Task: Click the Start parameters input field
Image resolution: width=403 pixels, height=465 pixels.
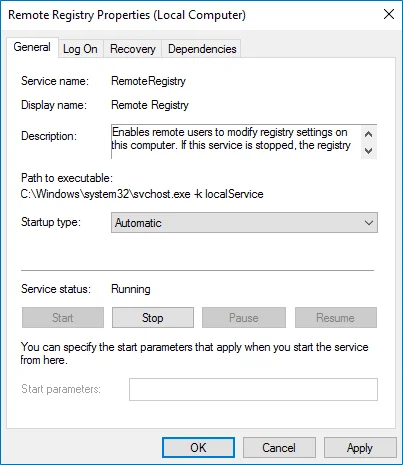Action: tap(253, 389)
